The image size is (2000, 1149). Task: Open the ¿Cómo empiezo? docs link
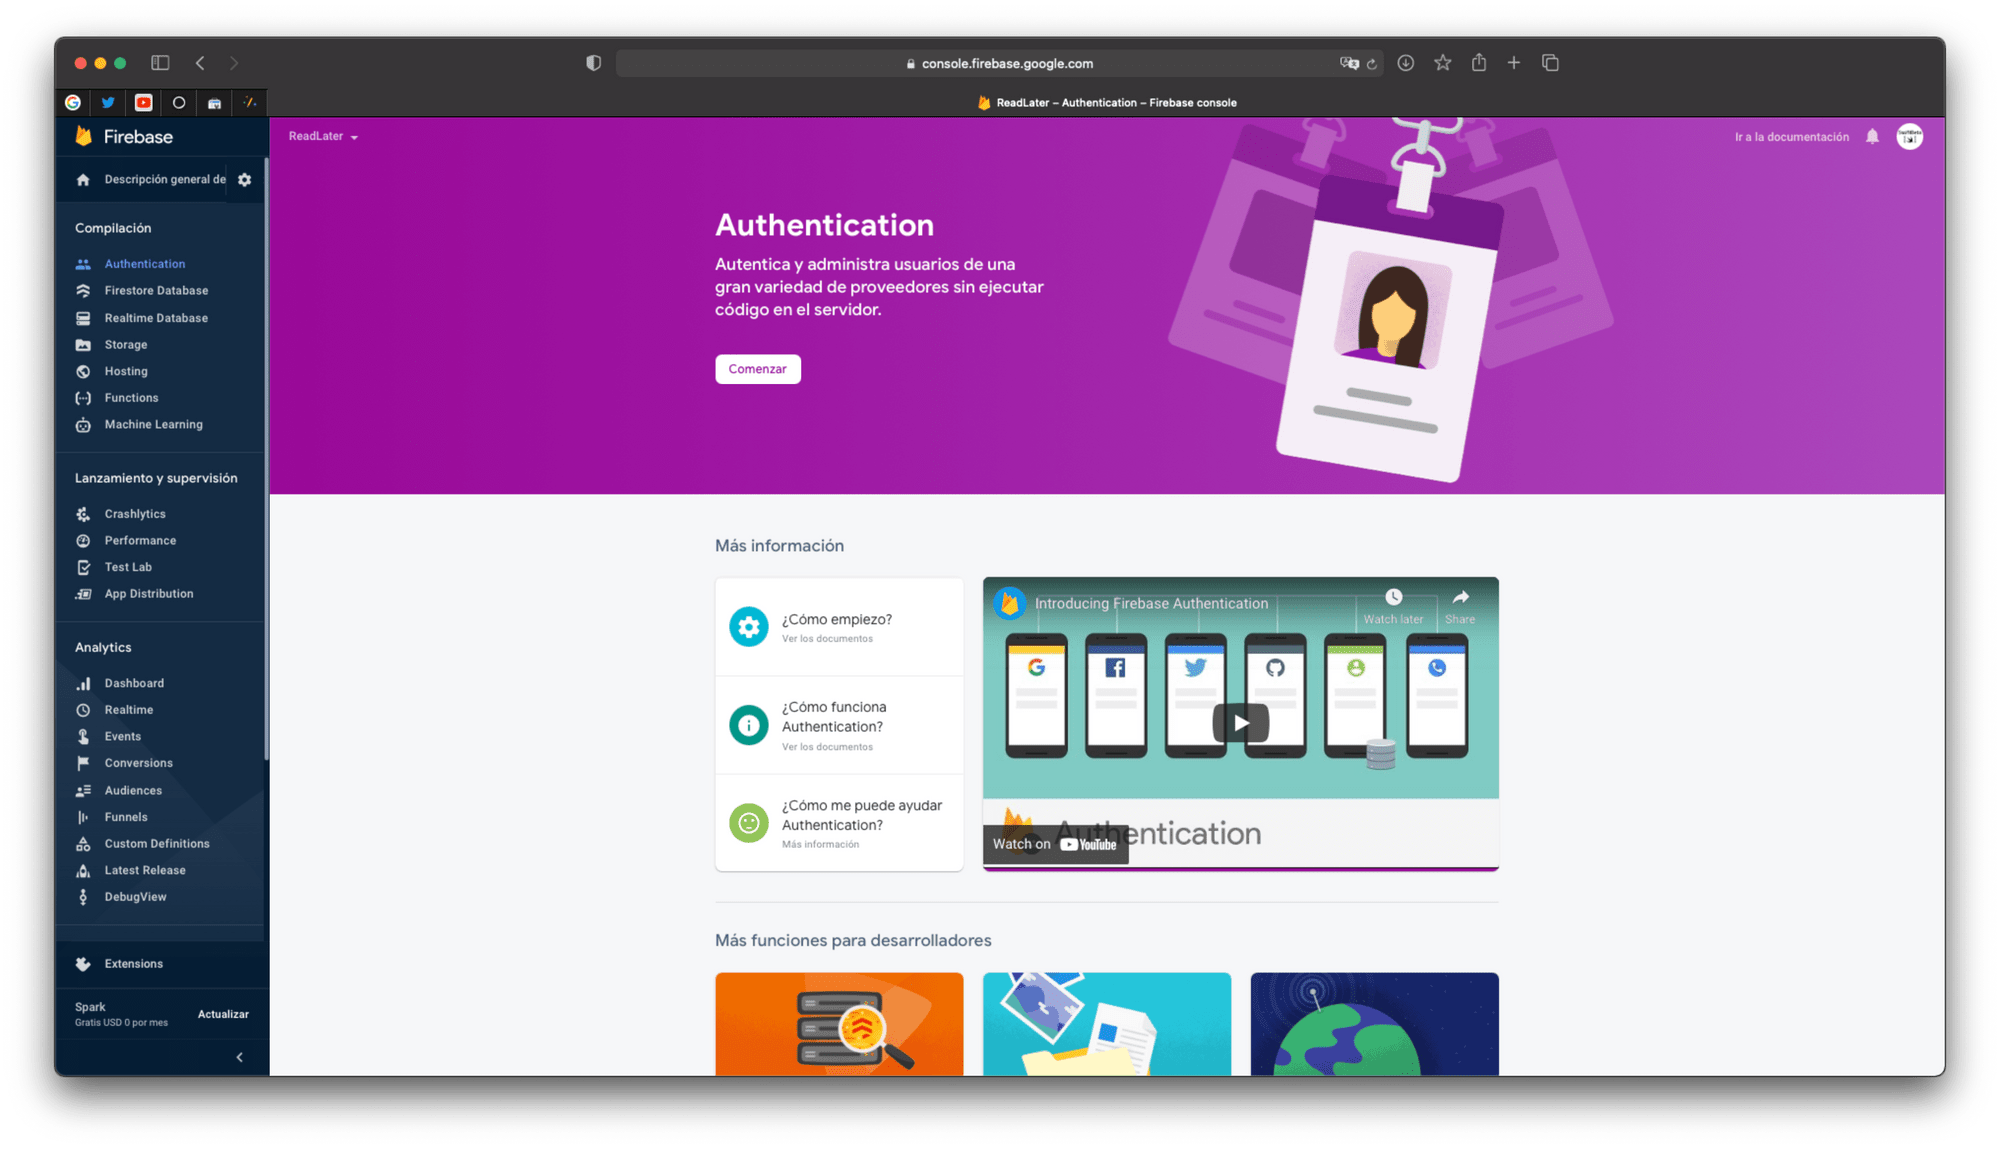(x=838, y=627)
